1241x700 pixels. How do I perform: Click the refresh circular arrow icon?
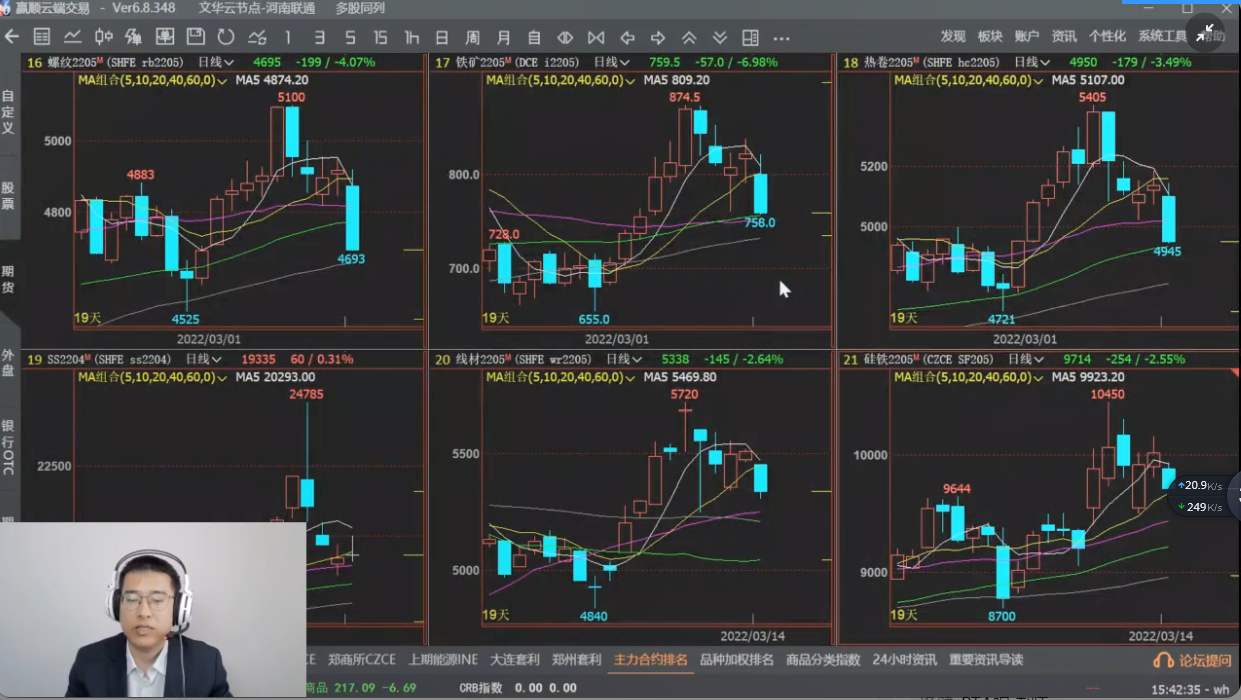pos(226,37)
